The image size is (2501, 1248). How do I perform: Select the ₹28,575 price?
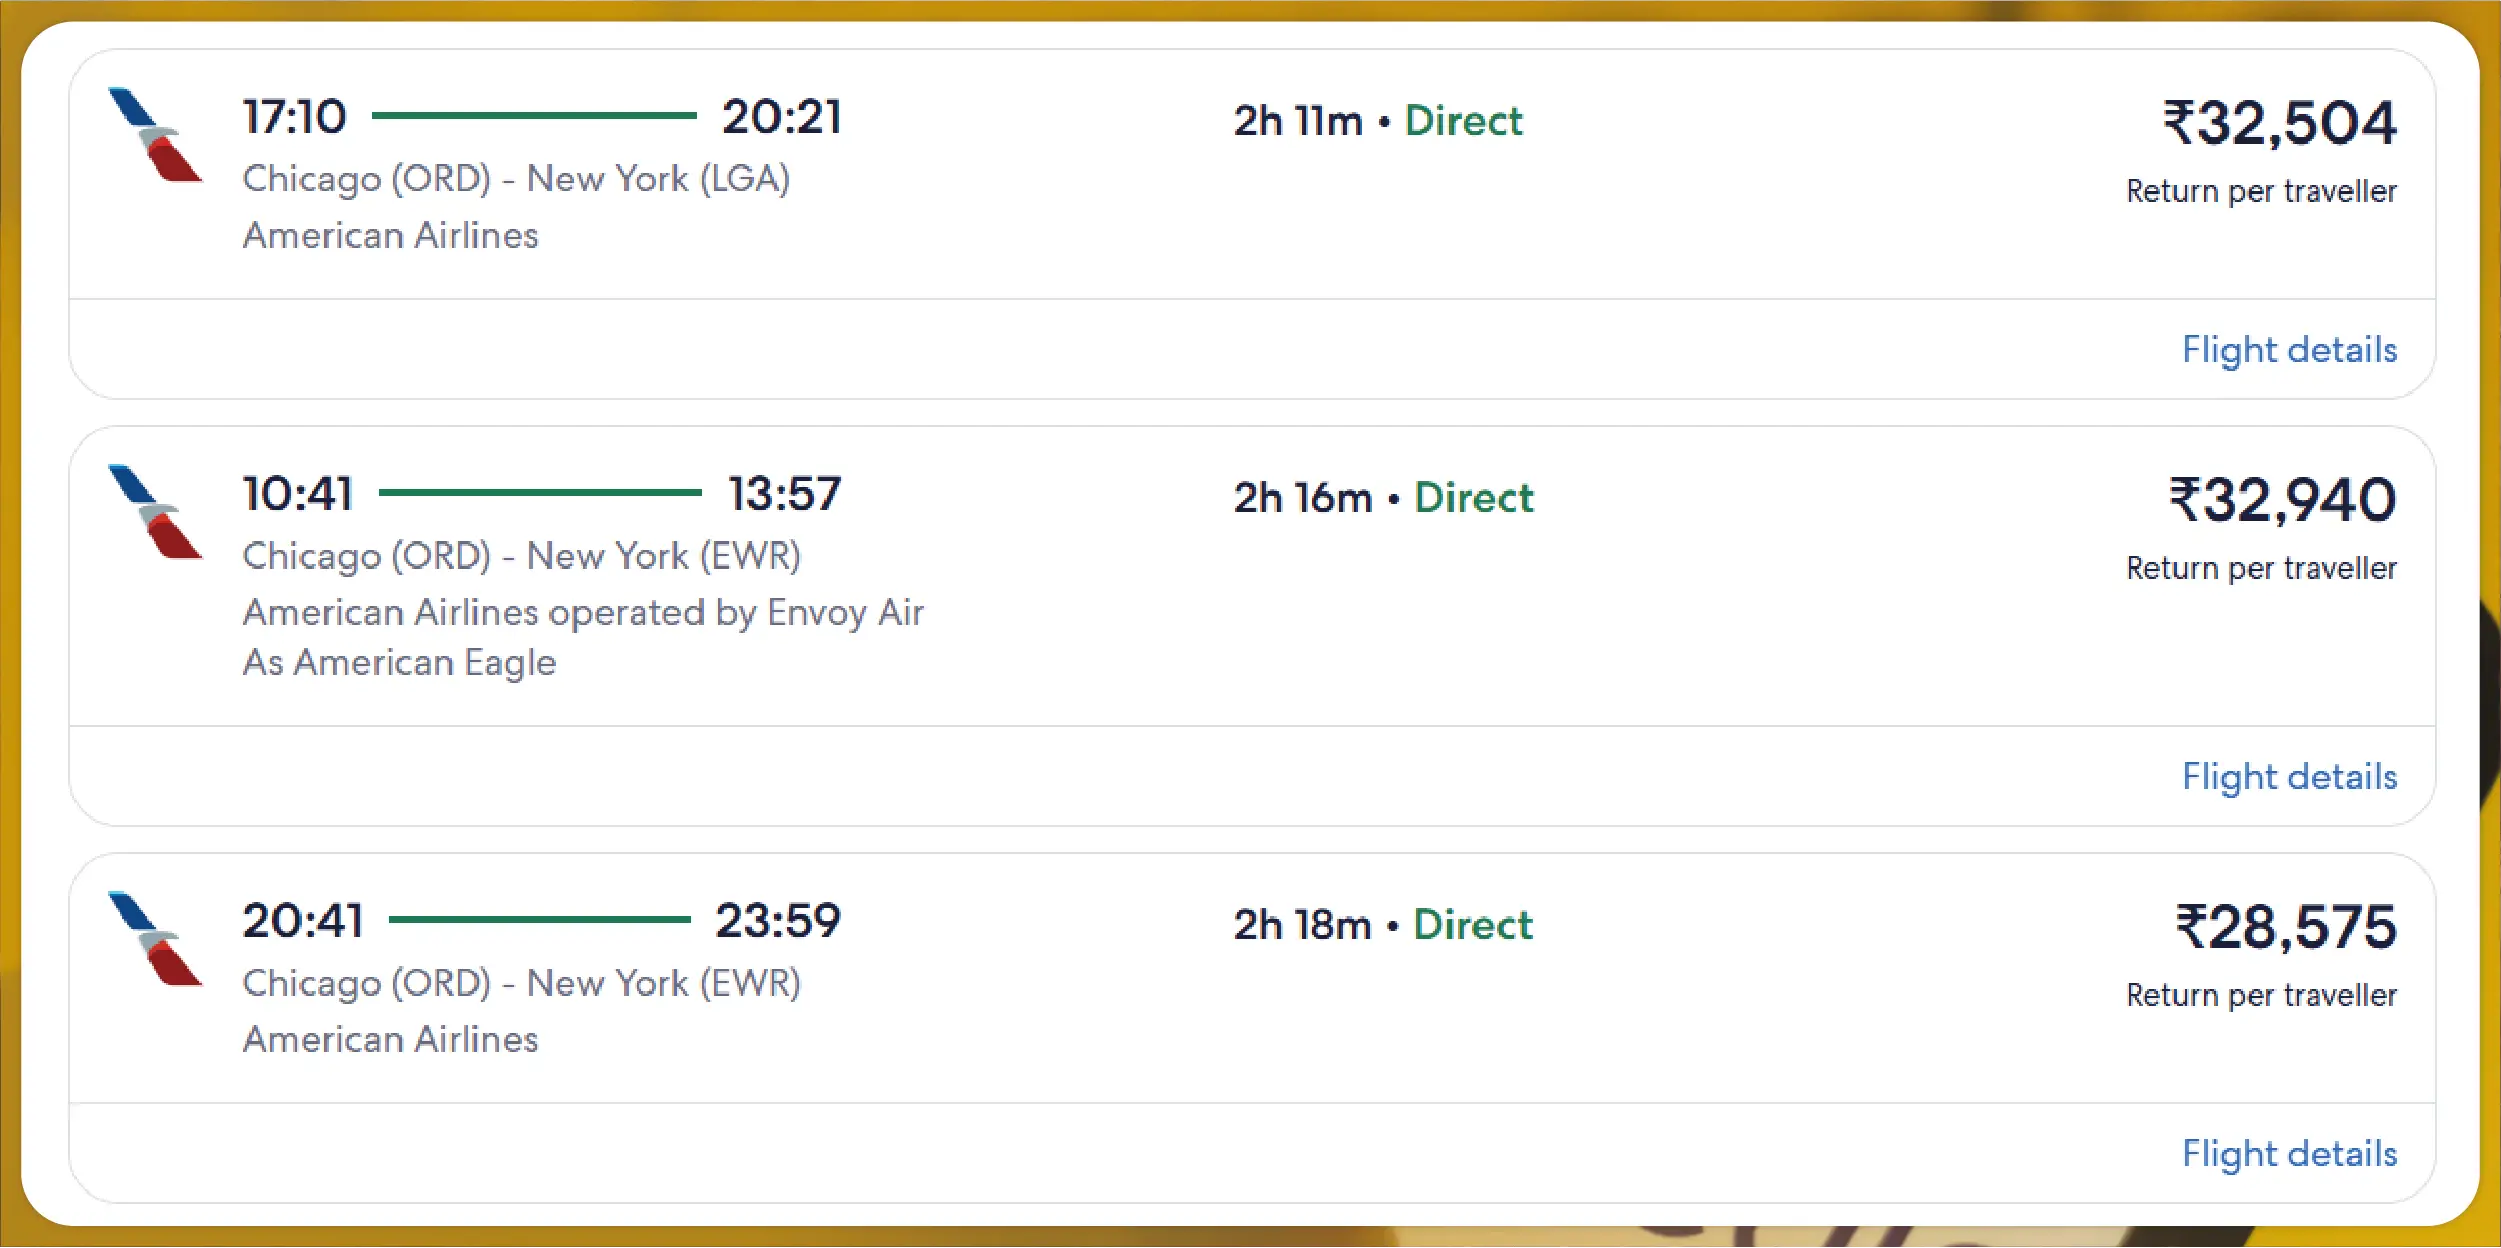(2286, 928)
